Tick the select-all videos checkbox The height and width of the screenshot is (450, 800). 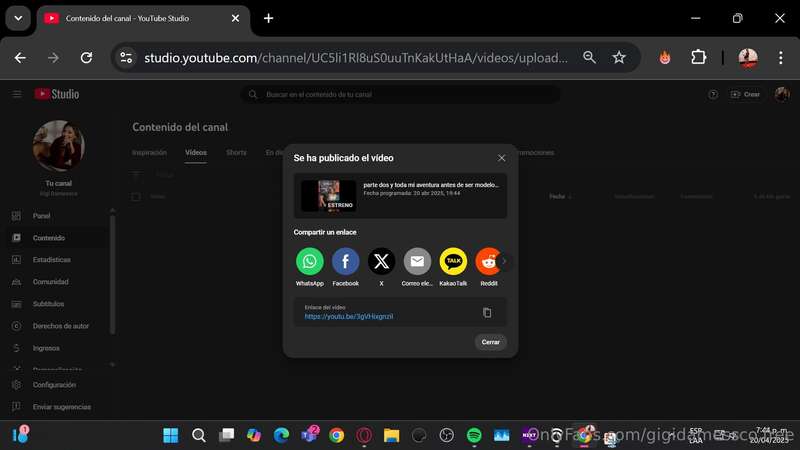[x=136, y=196]
